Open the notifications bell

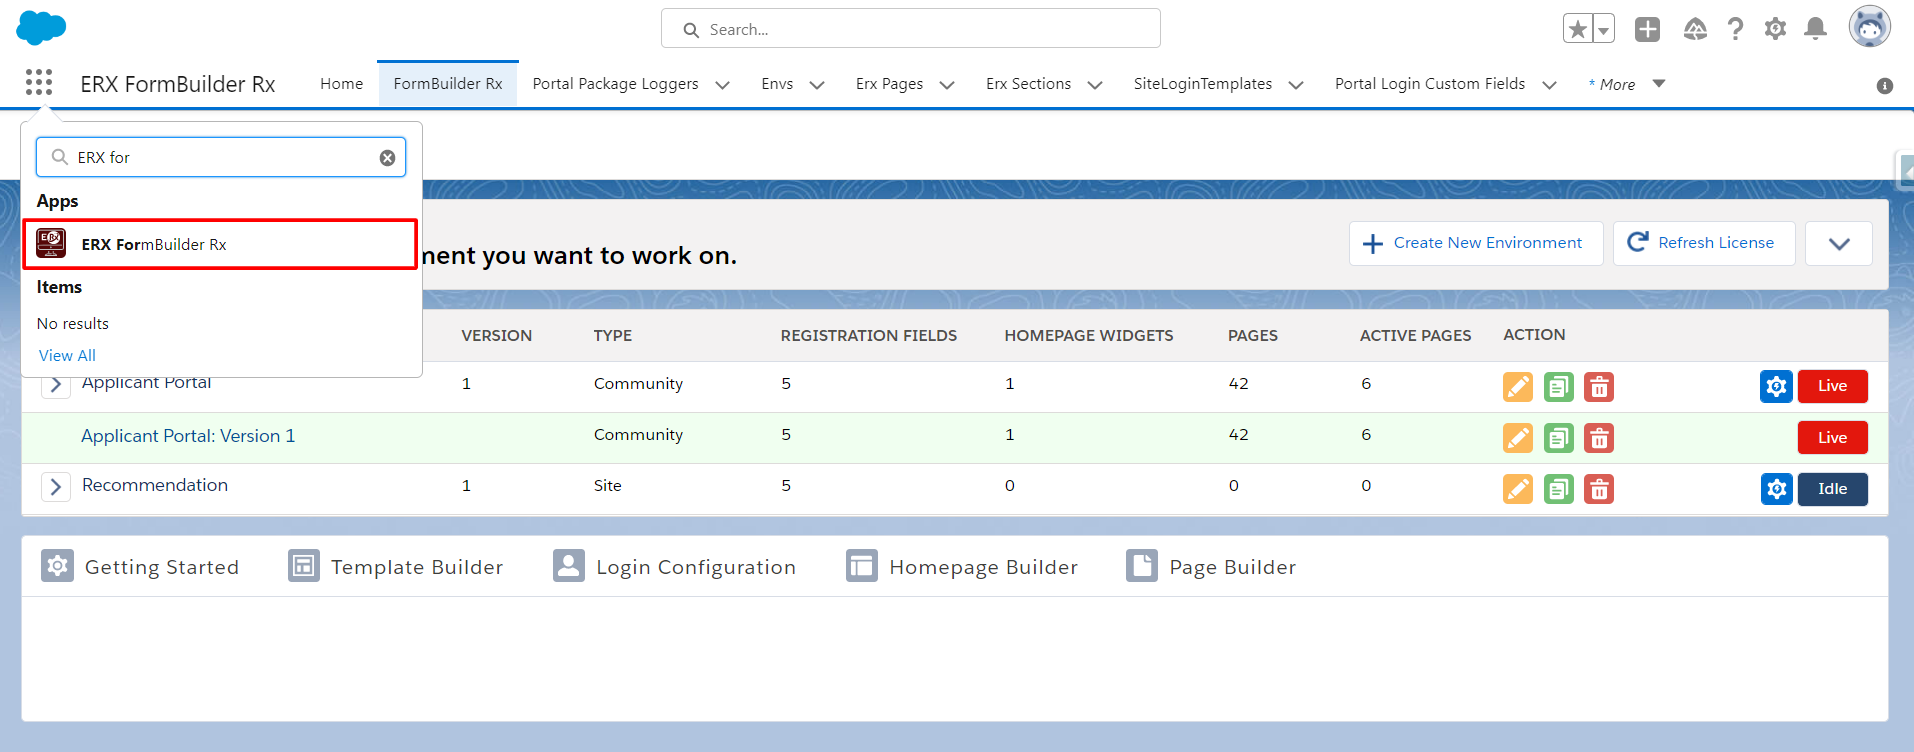1815,29
